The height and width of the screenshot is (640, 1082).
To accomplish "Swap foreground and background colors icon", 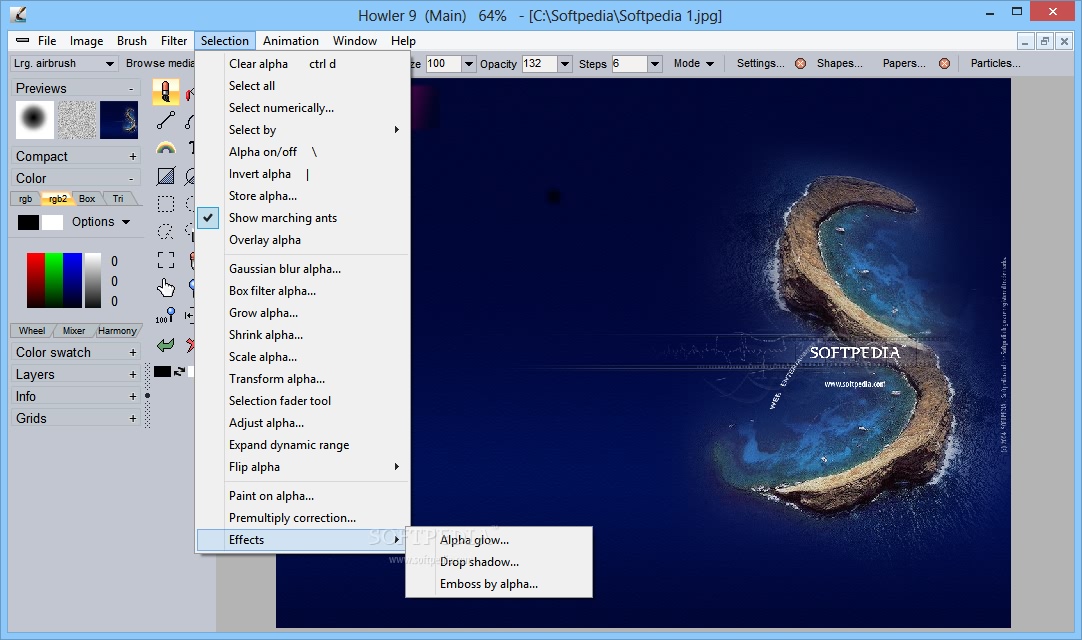I will click(179, 371).
